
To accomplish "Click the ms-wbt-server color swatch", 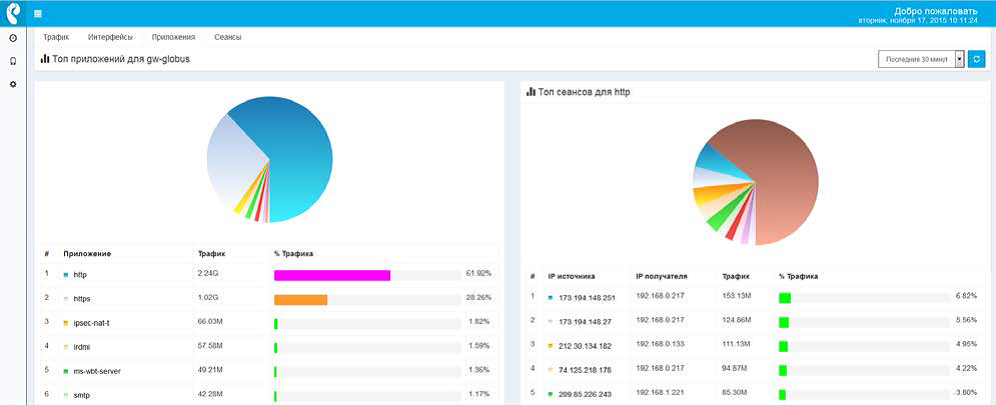I will [x=65, y=371].
